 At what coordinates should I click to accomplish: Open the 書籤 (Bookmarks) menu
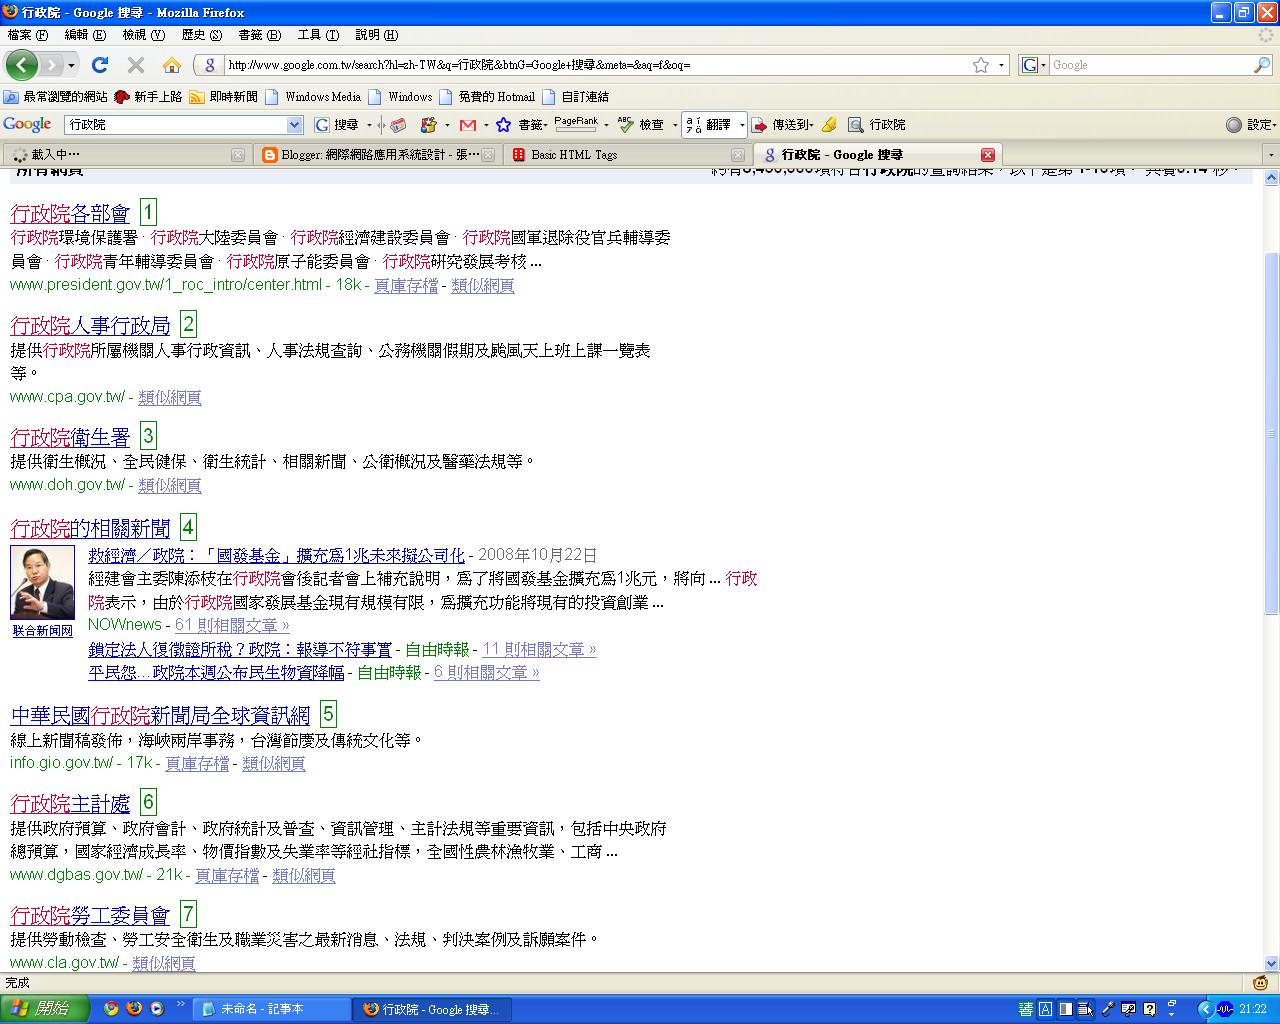coord(259,35)
